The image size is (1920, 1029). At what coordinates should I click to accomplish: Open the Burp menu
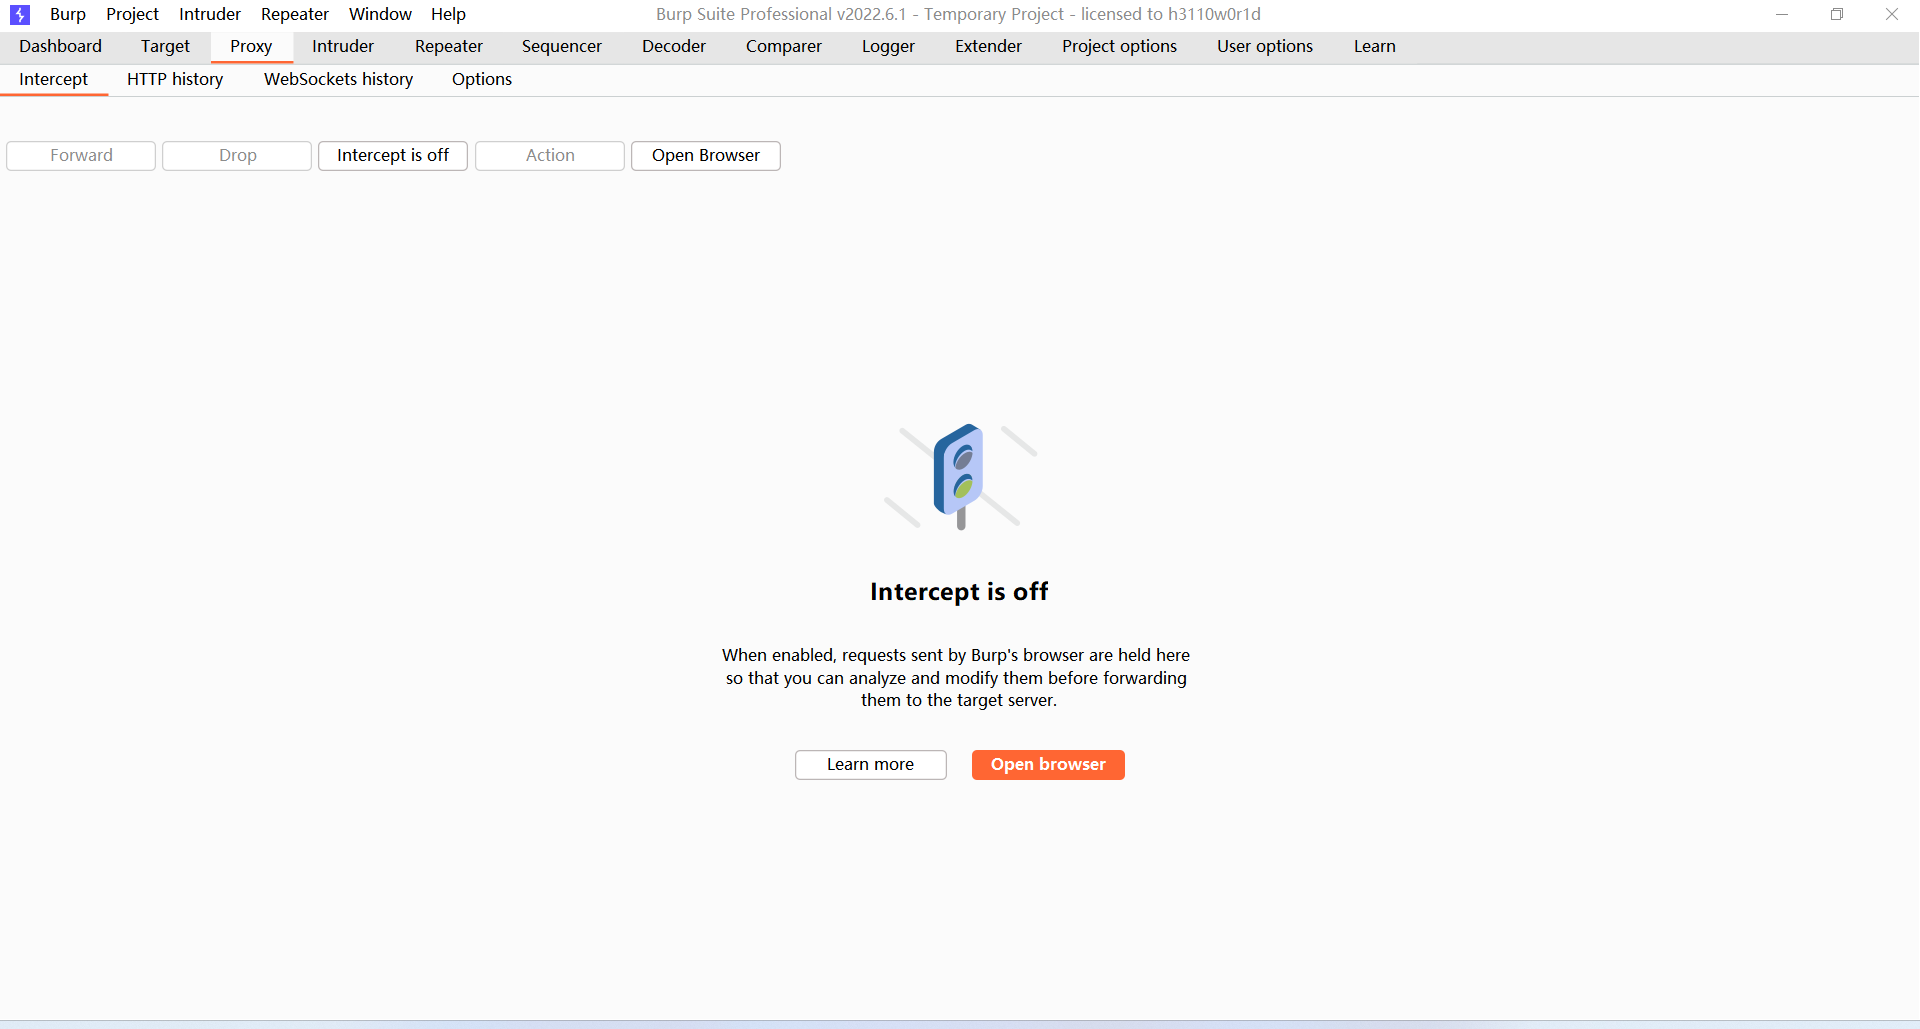(x=68, y=14)
